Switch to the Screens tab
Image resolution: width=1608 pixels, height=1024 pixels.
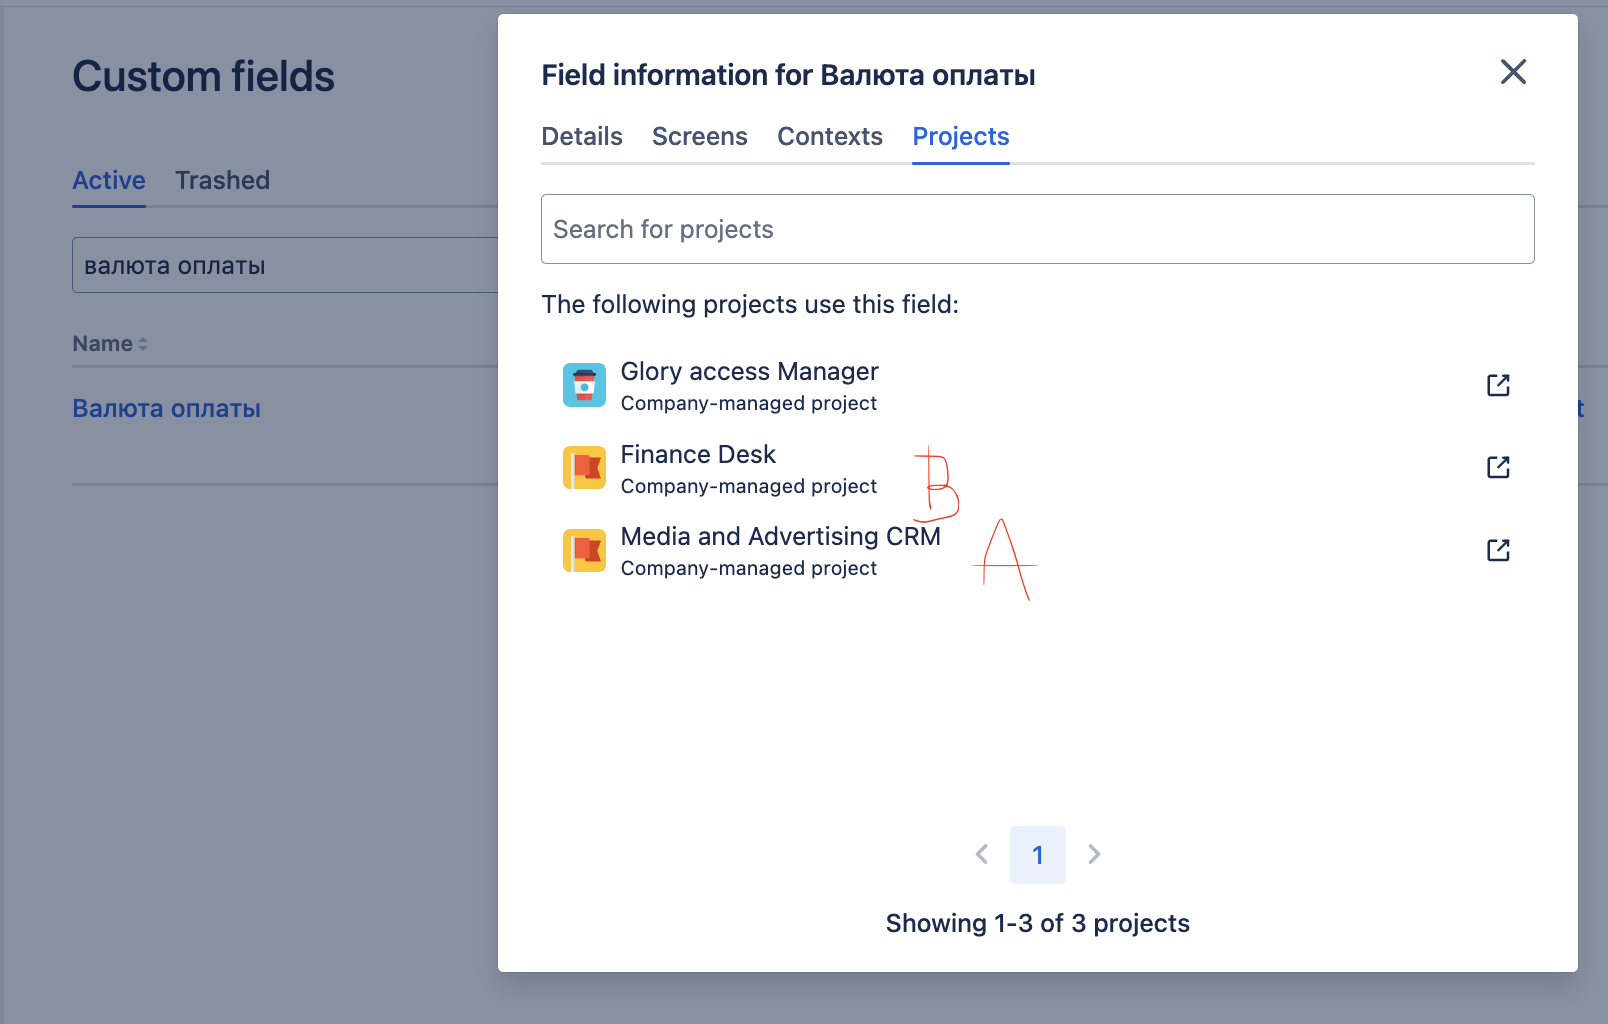click(x=700, y=136)
